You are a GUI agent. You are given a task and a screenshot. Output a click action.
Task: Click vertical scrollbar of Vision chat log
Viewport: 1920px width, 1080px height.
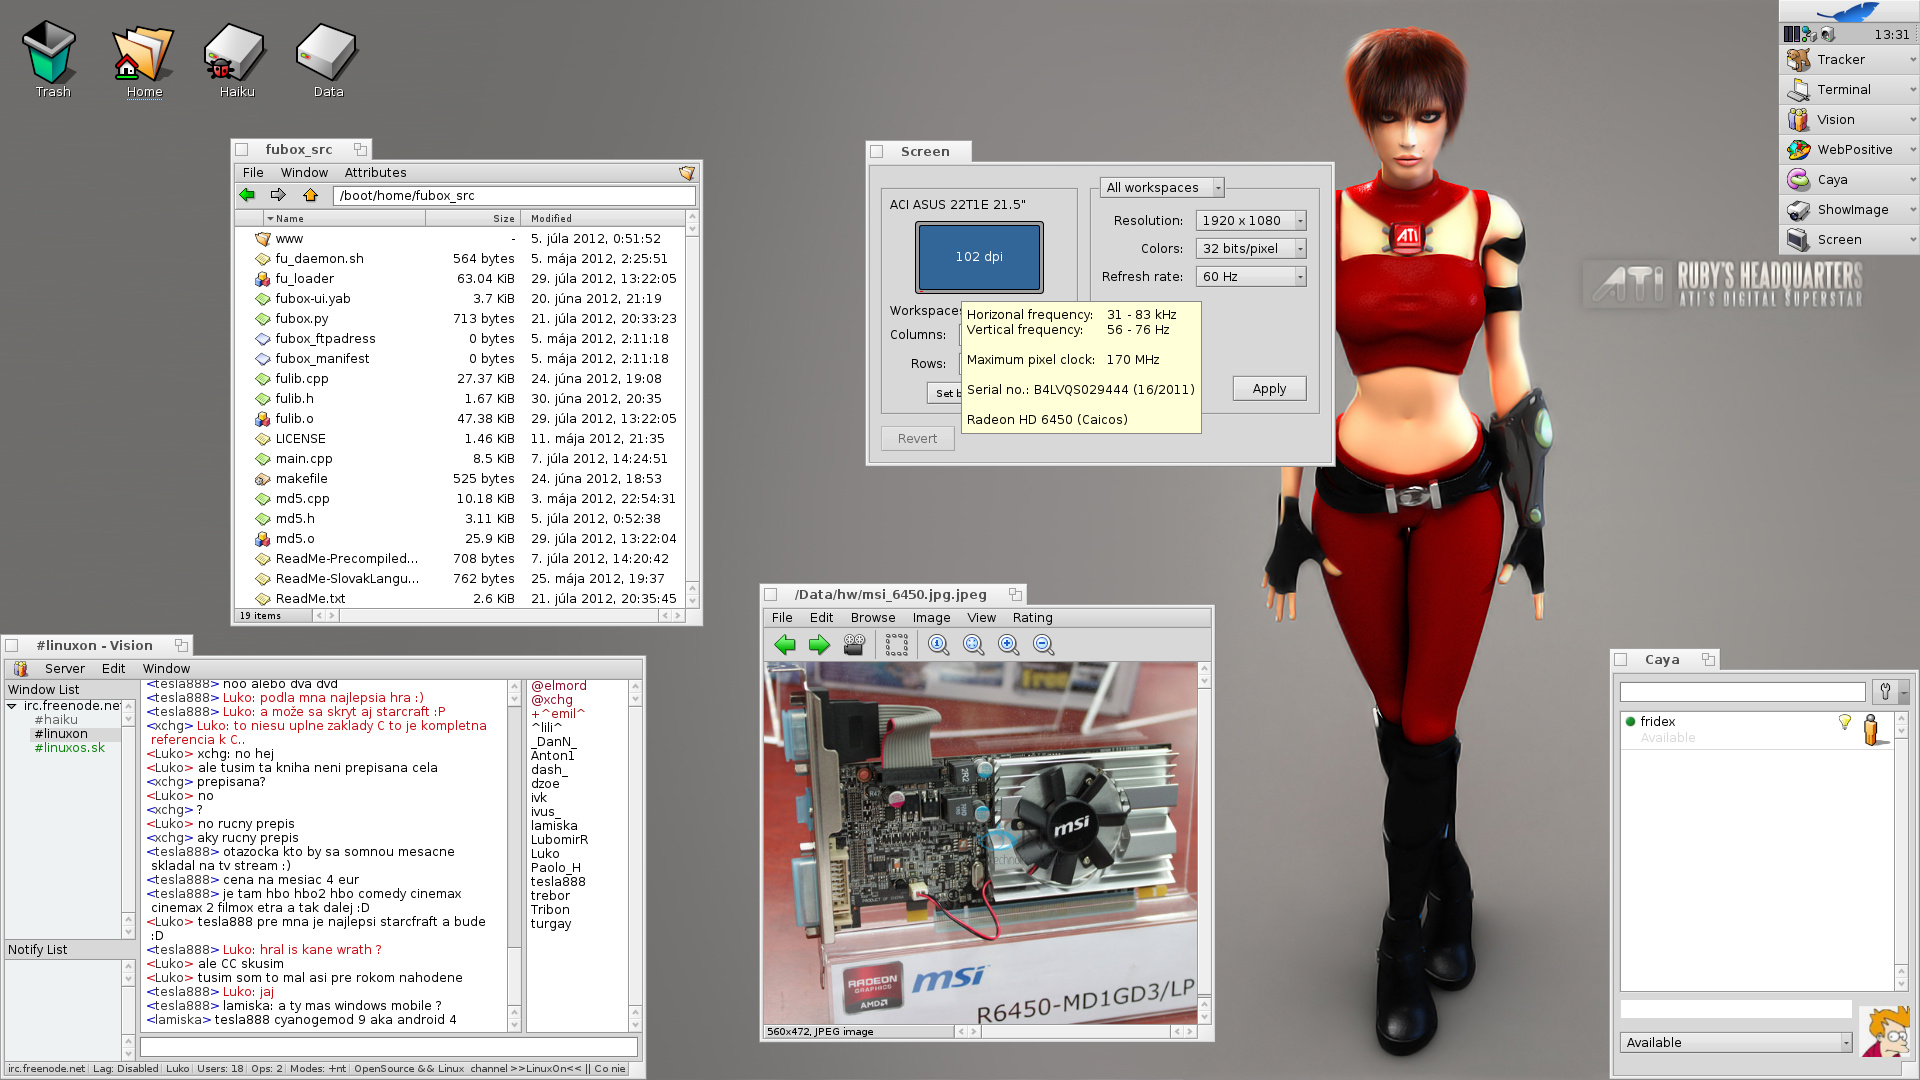pyautogui.click(x=514, y=855)
